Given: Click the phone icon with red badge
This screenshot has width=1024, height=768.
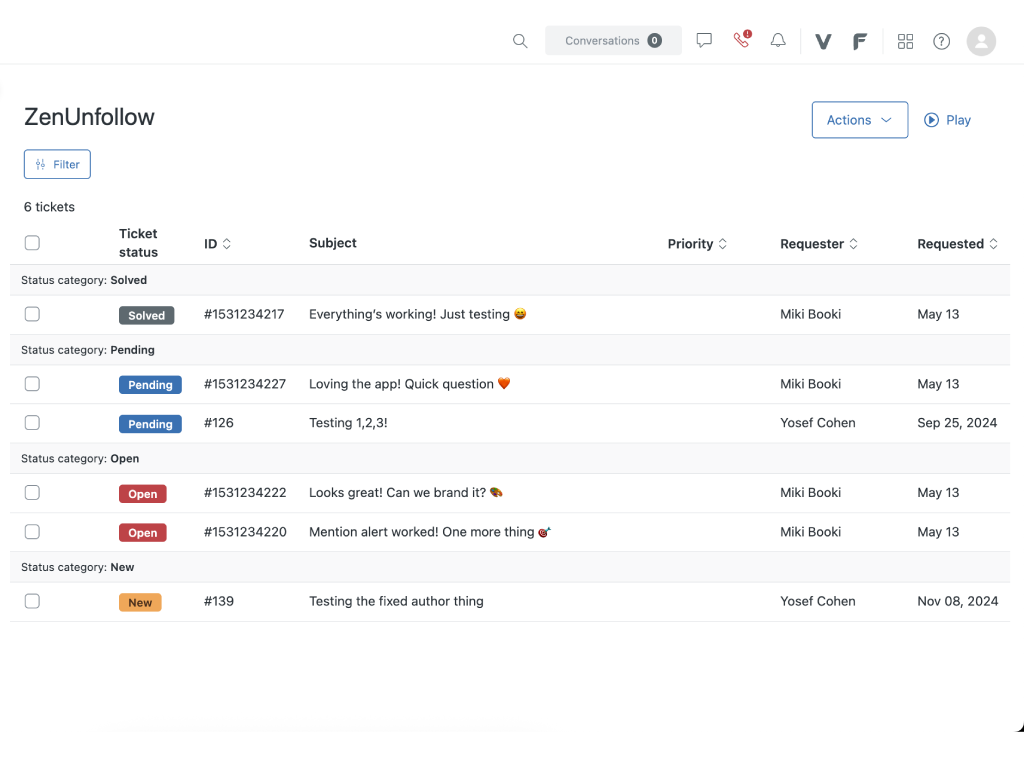Looking at the screenshot, I should 741,41.
